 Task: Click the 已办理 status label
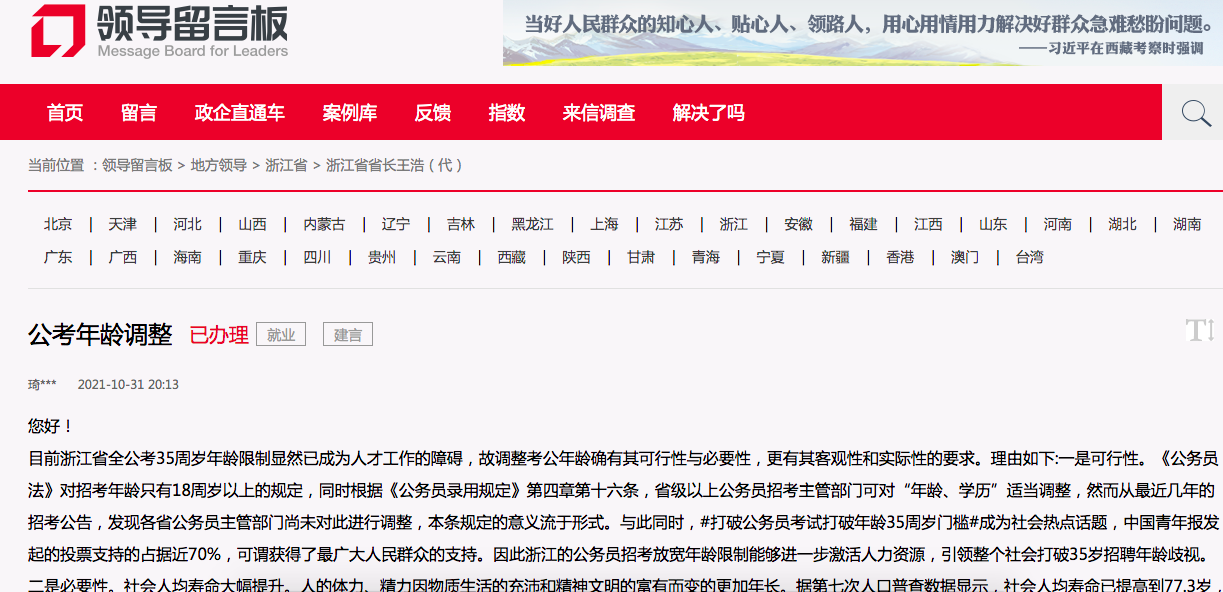(x=220, y=335)
